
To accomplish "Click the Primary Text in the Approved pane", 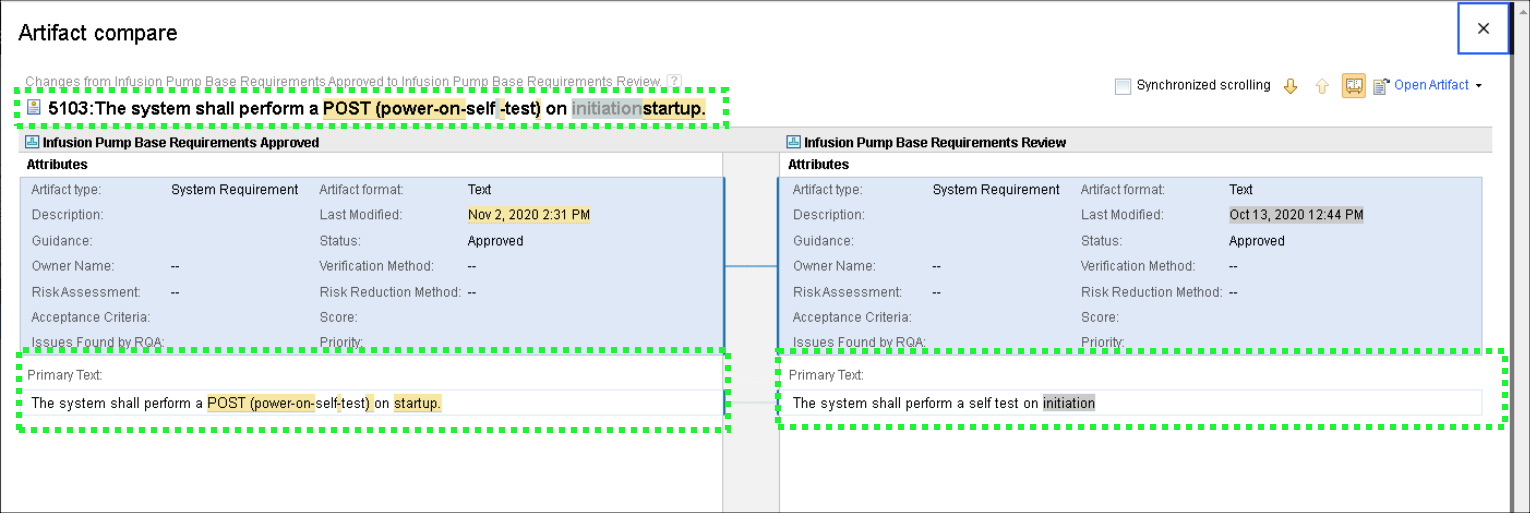I will (236, 403).
